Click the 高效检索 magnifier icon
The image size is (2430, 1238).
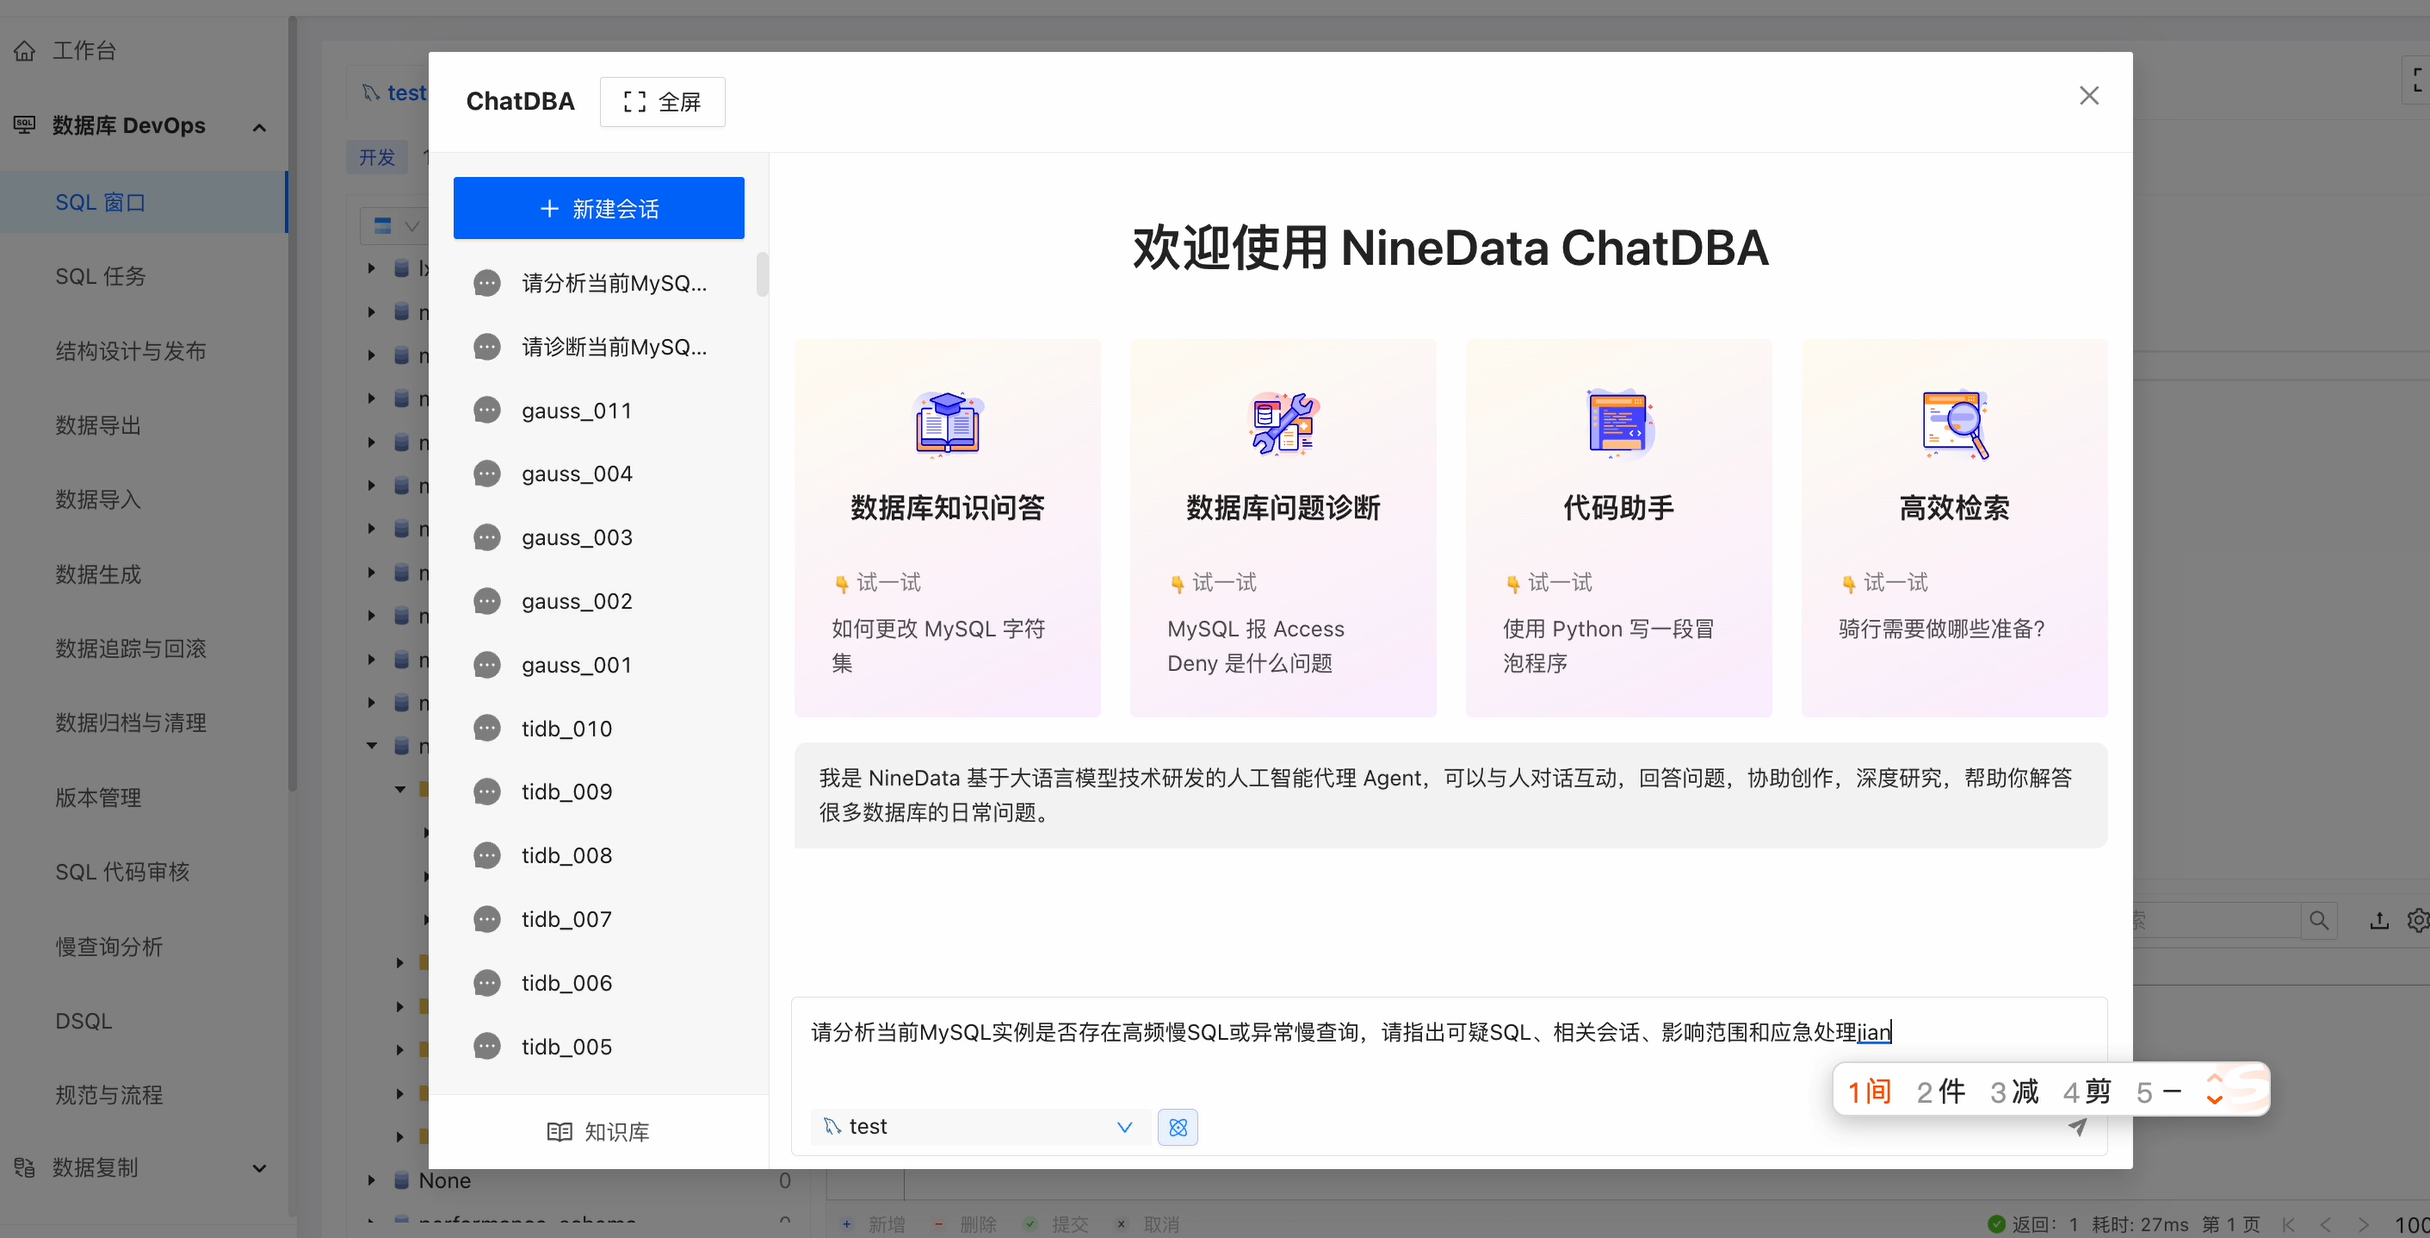[1955, 424]
